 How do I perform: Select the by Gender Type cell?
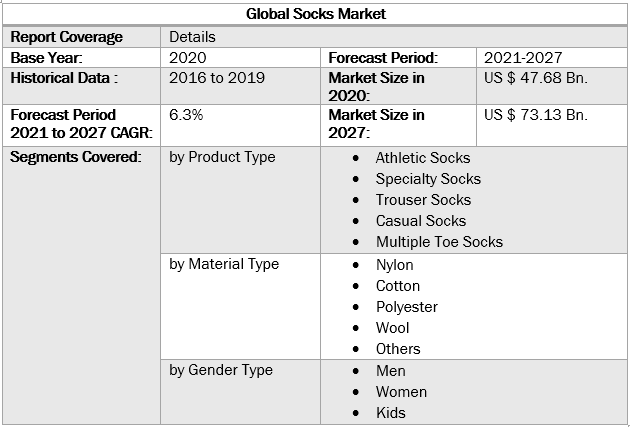pyautogui.click(x=221, y=370)
